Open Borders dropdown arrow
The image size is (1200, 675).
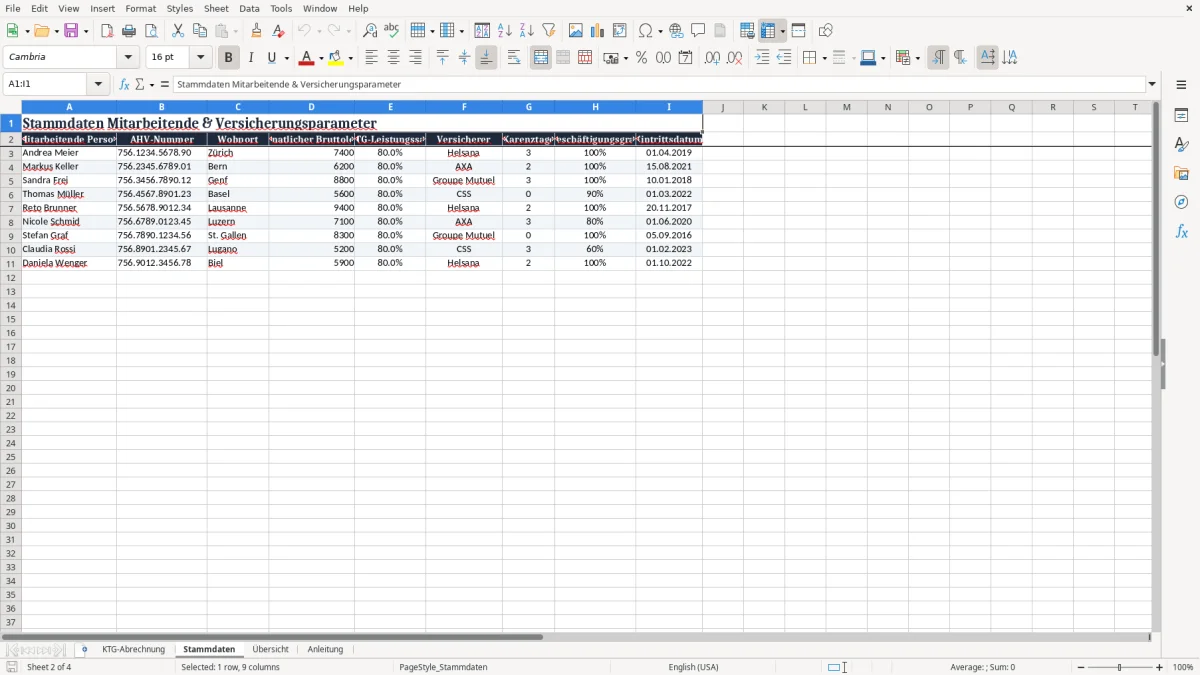tap(823, 58)
